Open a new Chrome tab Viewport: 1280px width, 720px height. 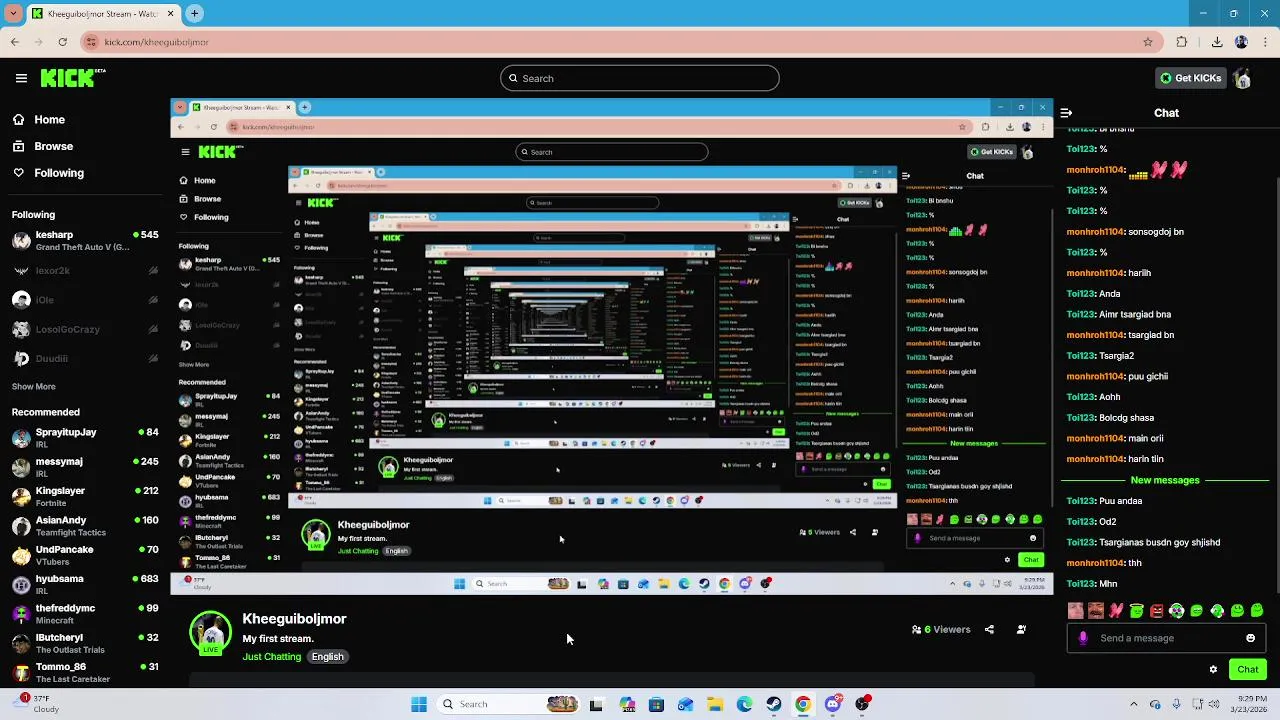(x=194, y=13)
